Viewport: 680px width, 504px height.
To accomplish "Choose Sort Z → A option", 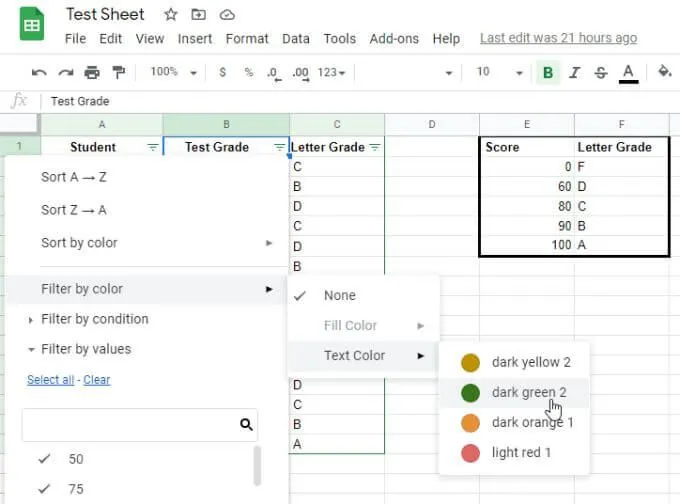I will 74,210.
